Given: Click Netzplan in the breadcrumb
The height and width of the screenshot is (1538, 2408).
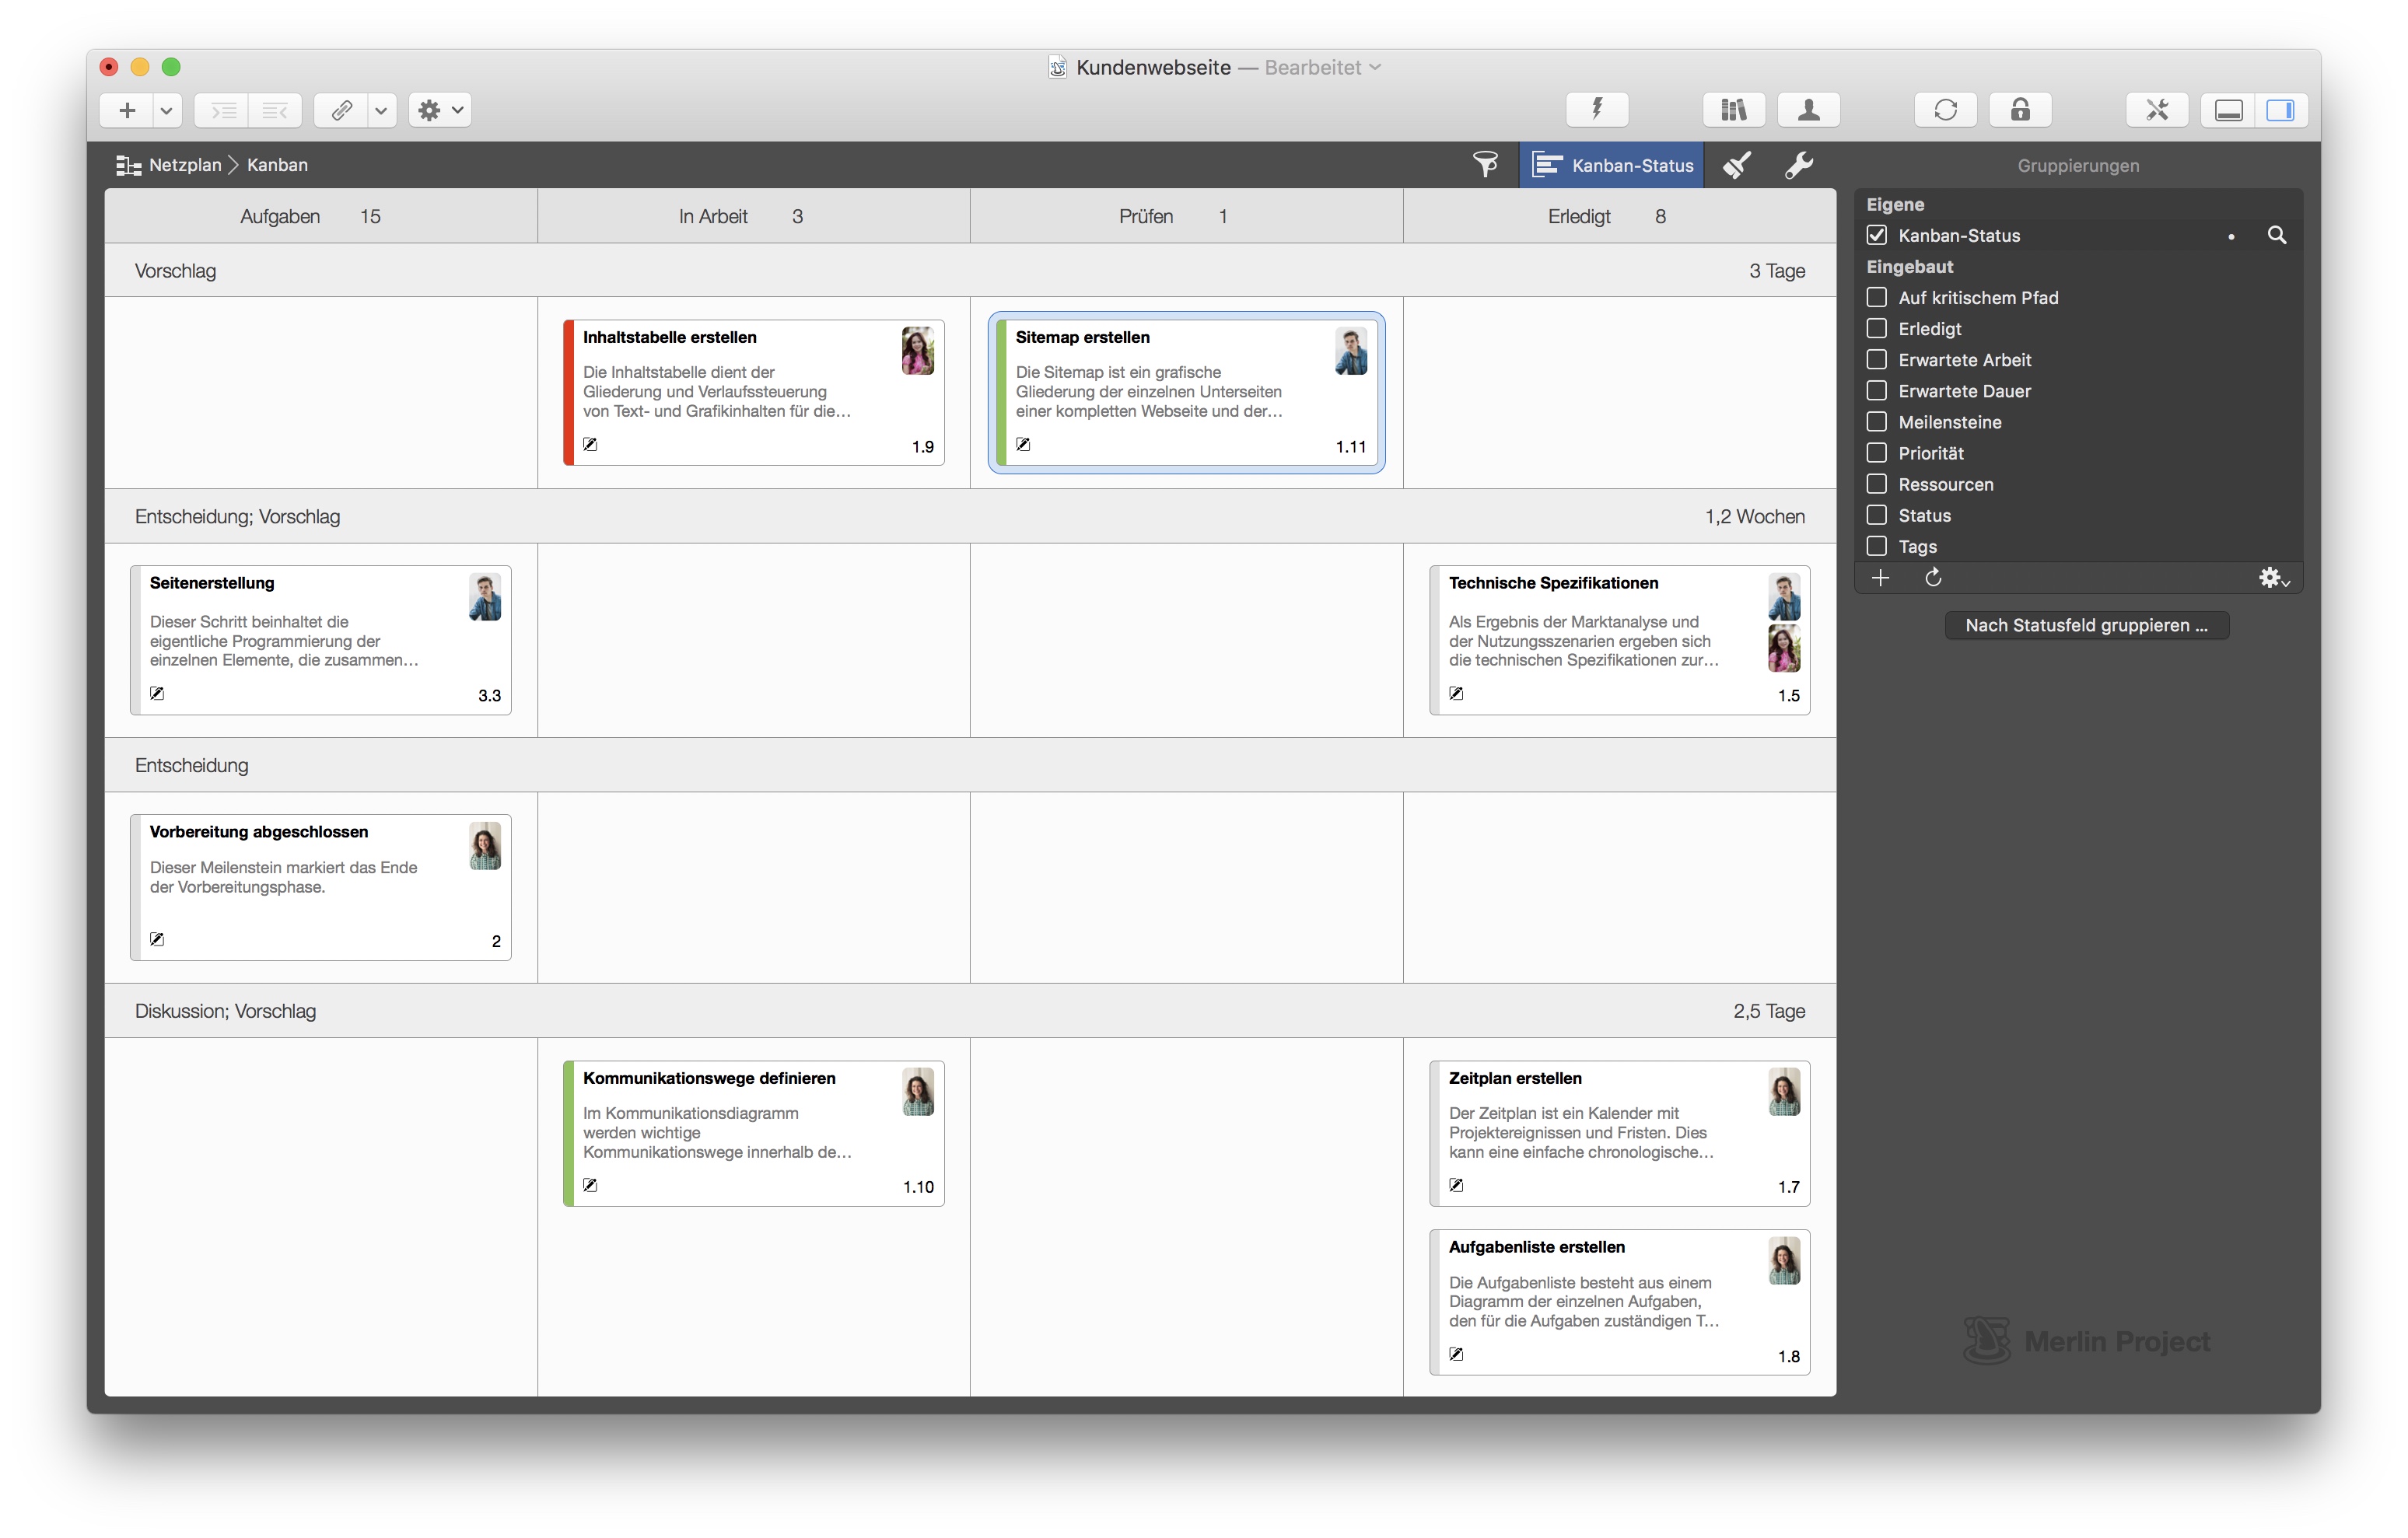Looking at the screenshot, I should [x=184, y=165].
